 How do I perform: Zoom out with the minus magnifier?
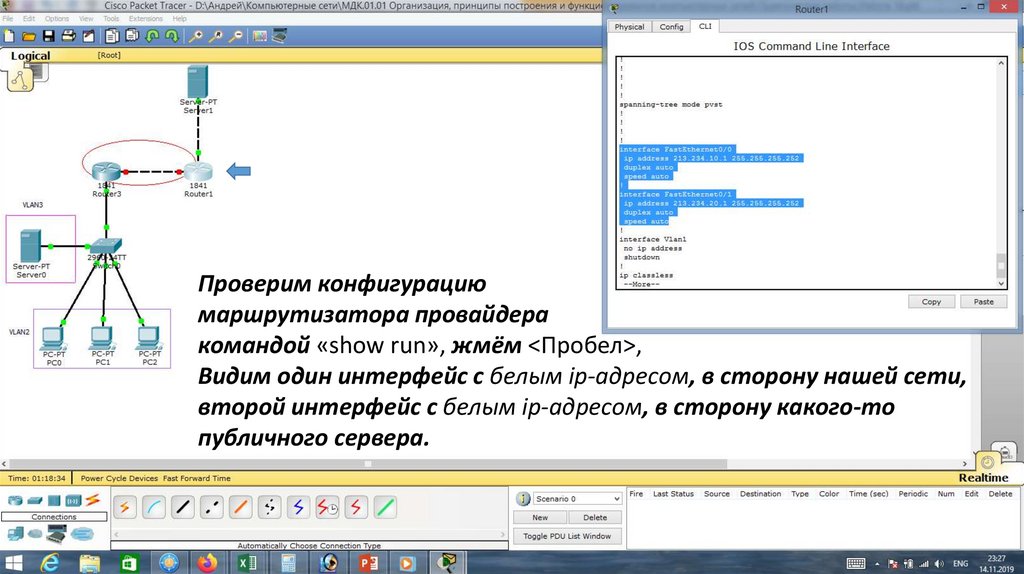click(x=236, y=36)
